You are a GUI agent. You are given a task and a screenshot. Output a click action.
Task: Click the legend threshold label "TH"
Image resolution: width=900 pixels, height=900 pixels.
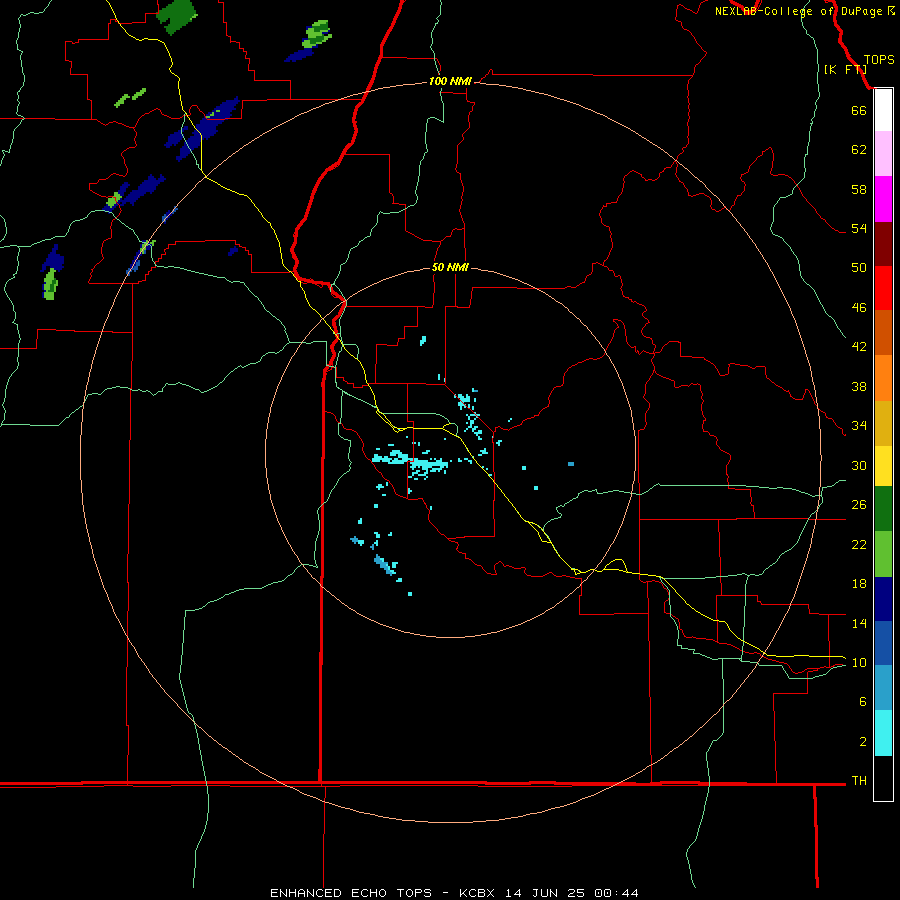(859, 780)
